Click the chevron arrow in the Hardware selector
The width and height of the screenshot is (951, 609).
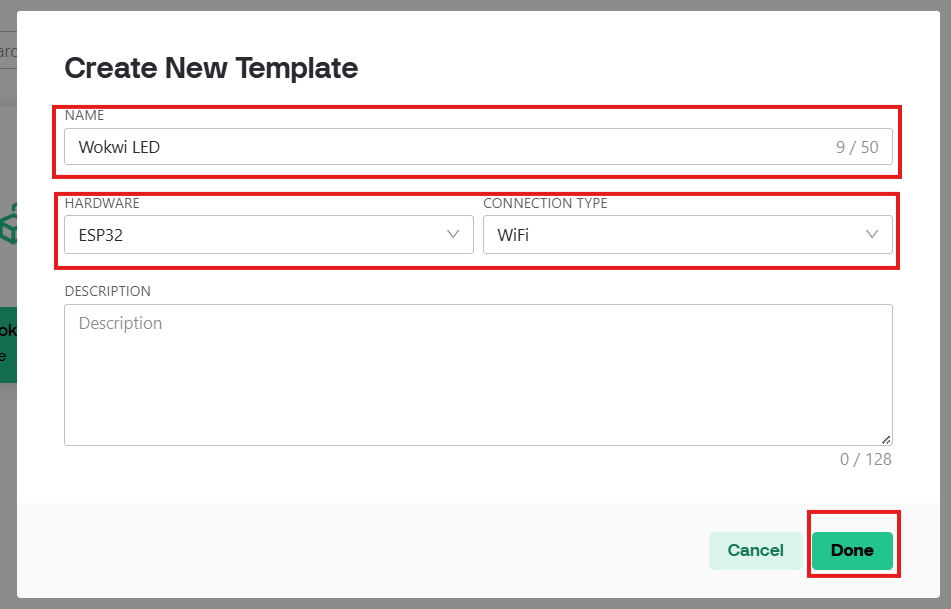[453, 235]
